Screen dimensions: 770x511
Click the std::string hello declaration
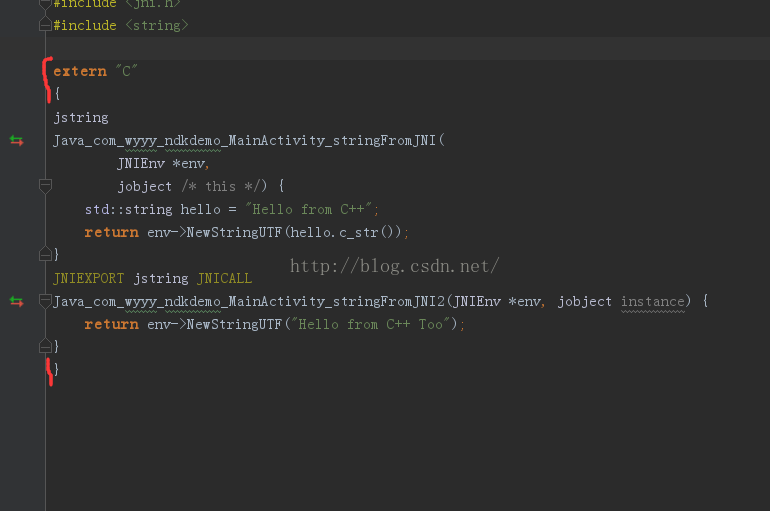click(153, 210)
